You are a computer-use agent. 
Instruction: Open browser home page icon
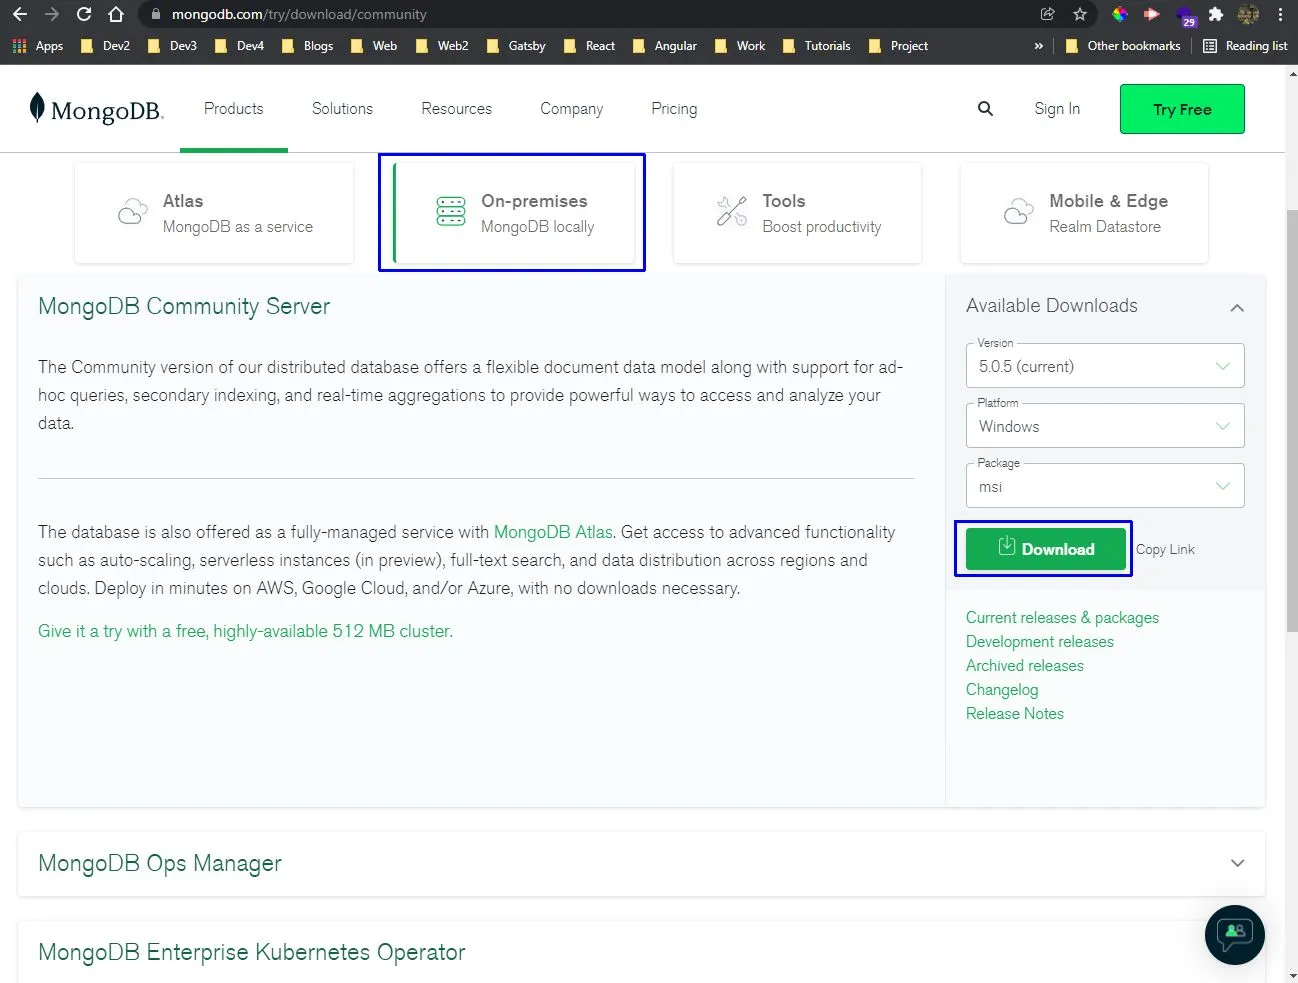[116, 14]
